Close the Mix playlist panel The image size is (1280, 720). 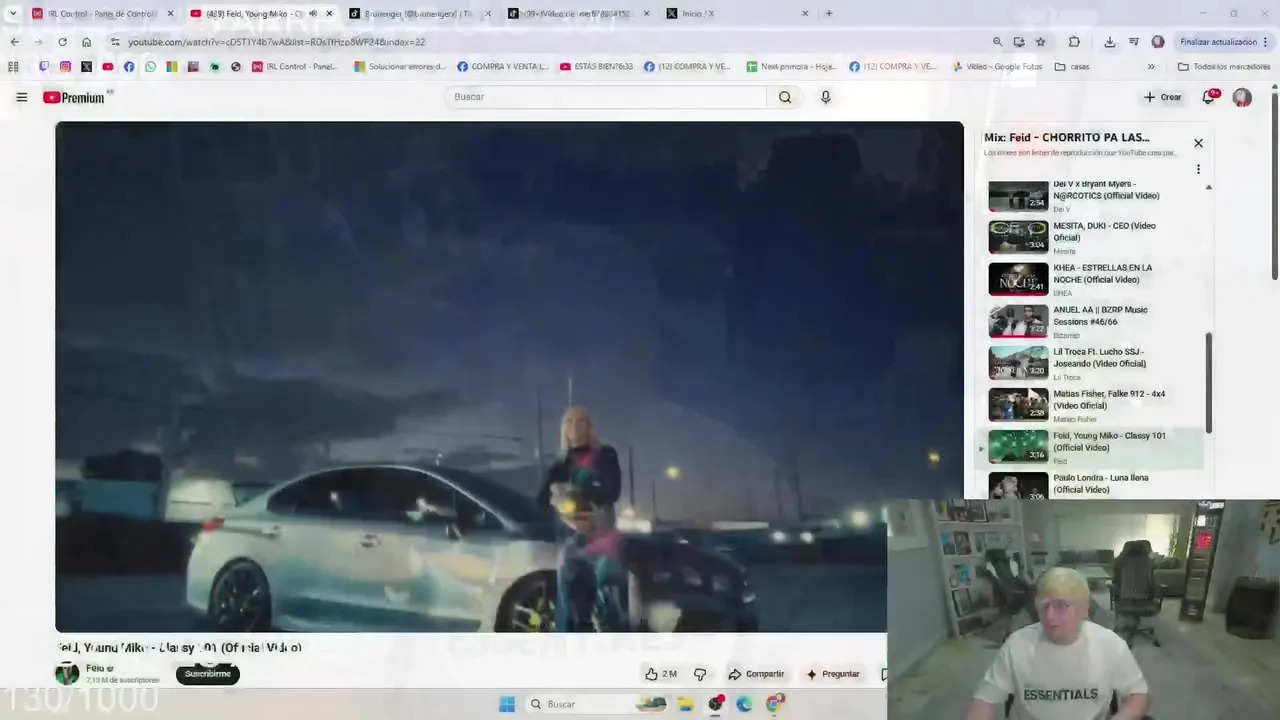pyautogui.click(x=1198, y=143)
